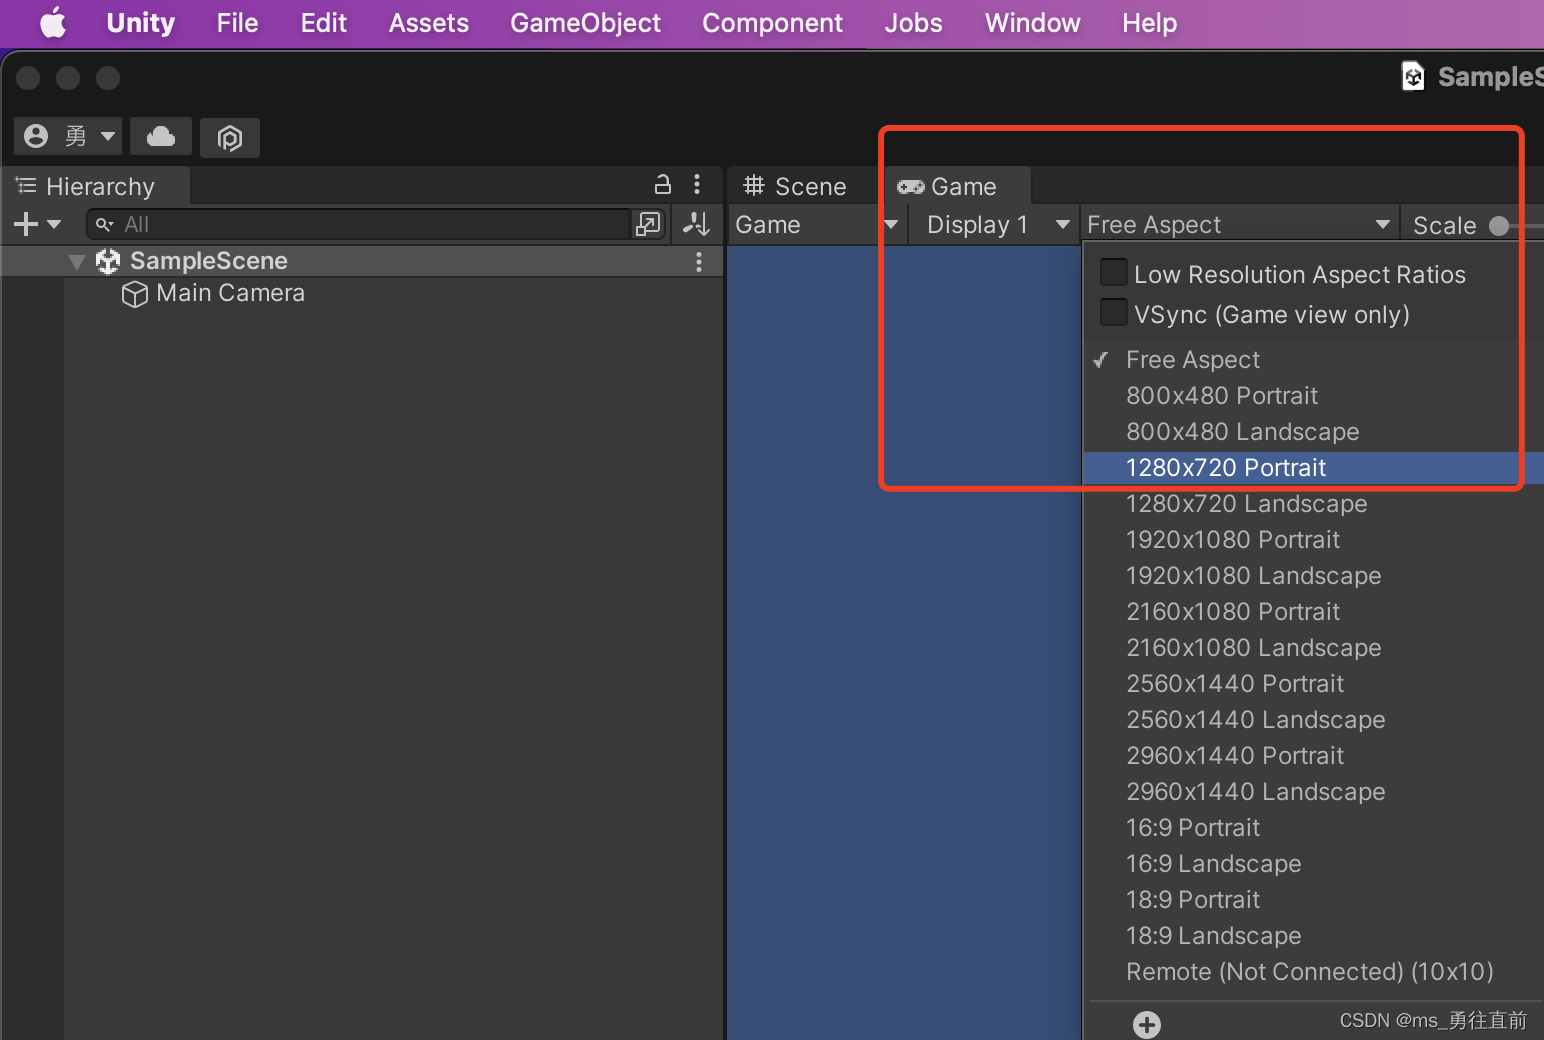
Task: Click the Main Camera cube icon
Action: [134, 294]
